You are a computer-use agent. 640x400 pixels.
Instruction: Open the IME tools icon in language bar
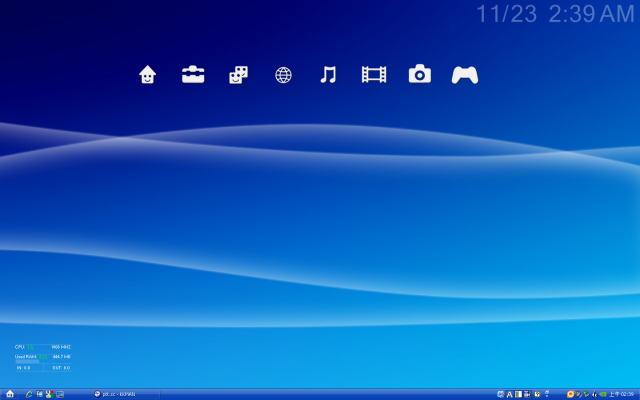point(527,394)
